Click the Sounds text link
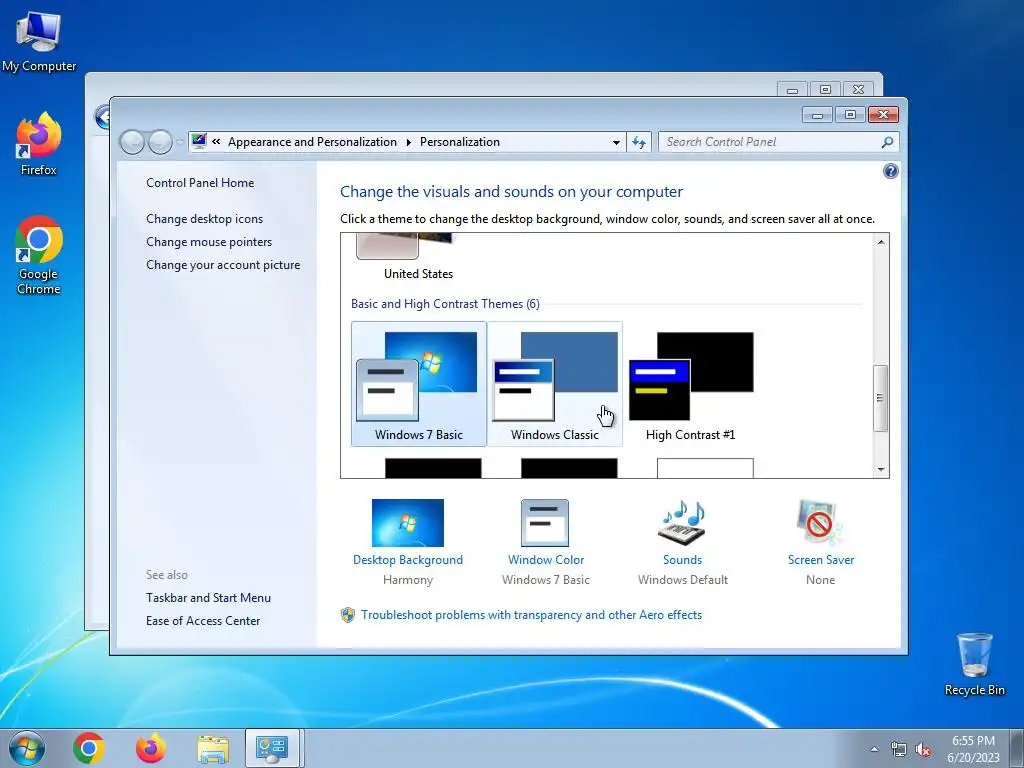 [682, 560]
